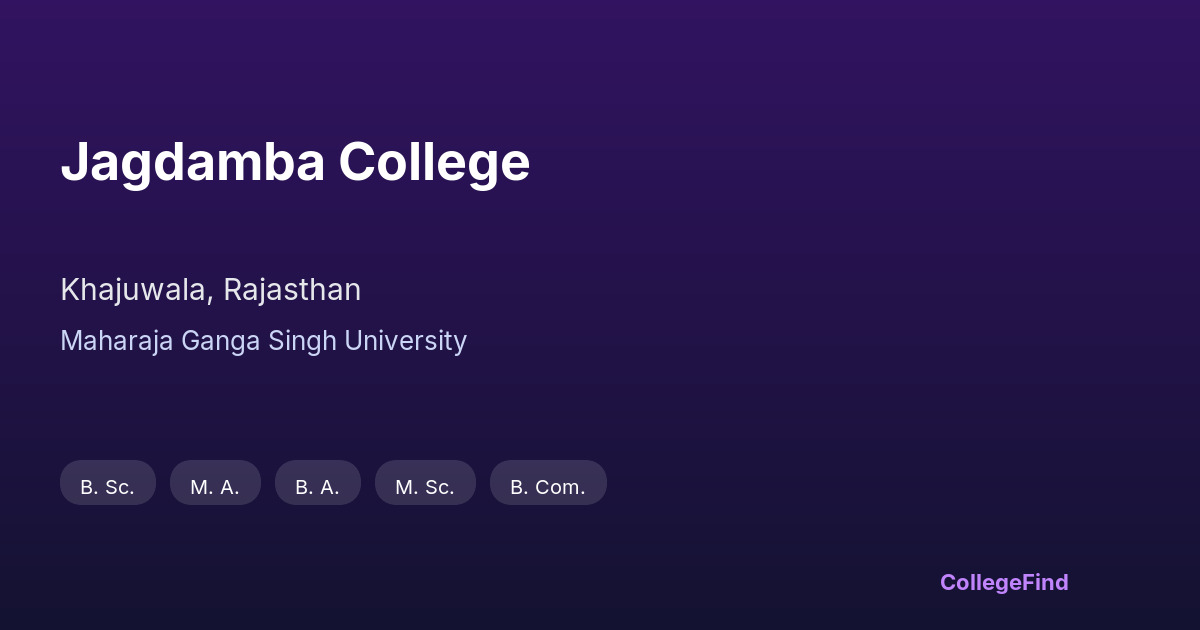Click the word "Jagdamba" in the title
This screenshot has width=1200, height=630.
click(192, 162)
